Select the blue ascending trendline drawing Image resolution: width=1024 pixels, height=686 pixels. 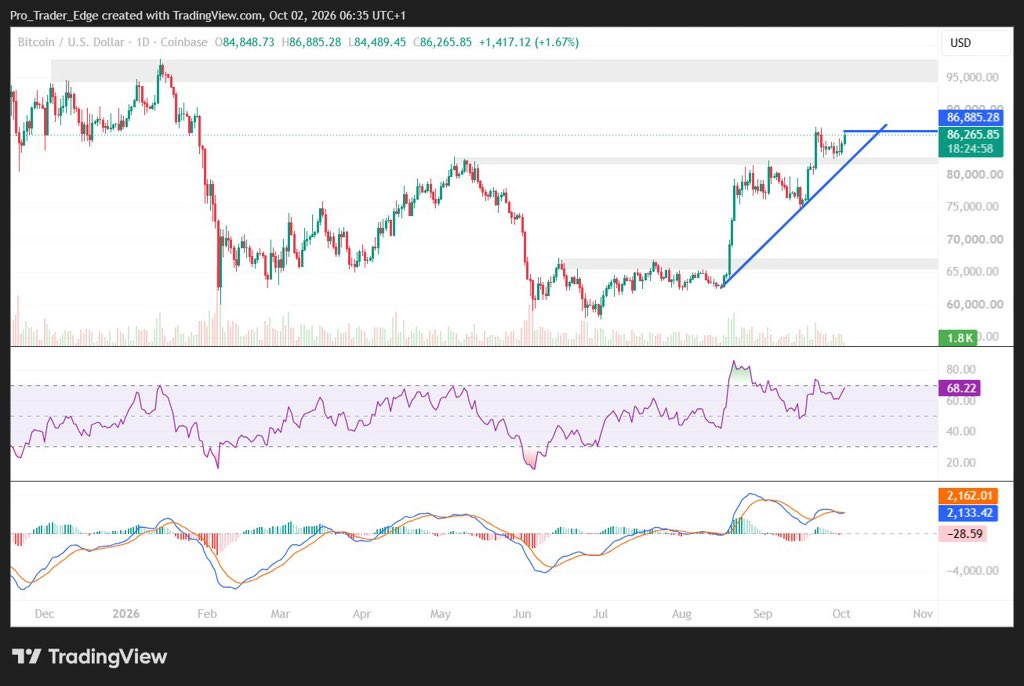click(803, 206)
